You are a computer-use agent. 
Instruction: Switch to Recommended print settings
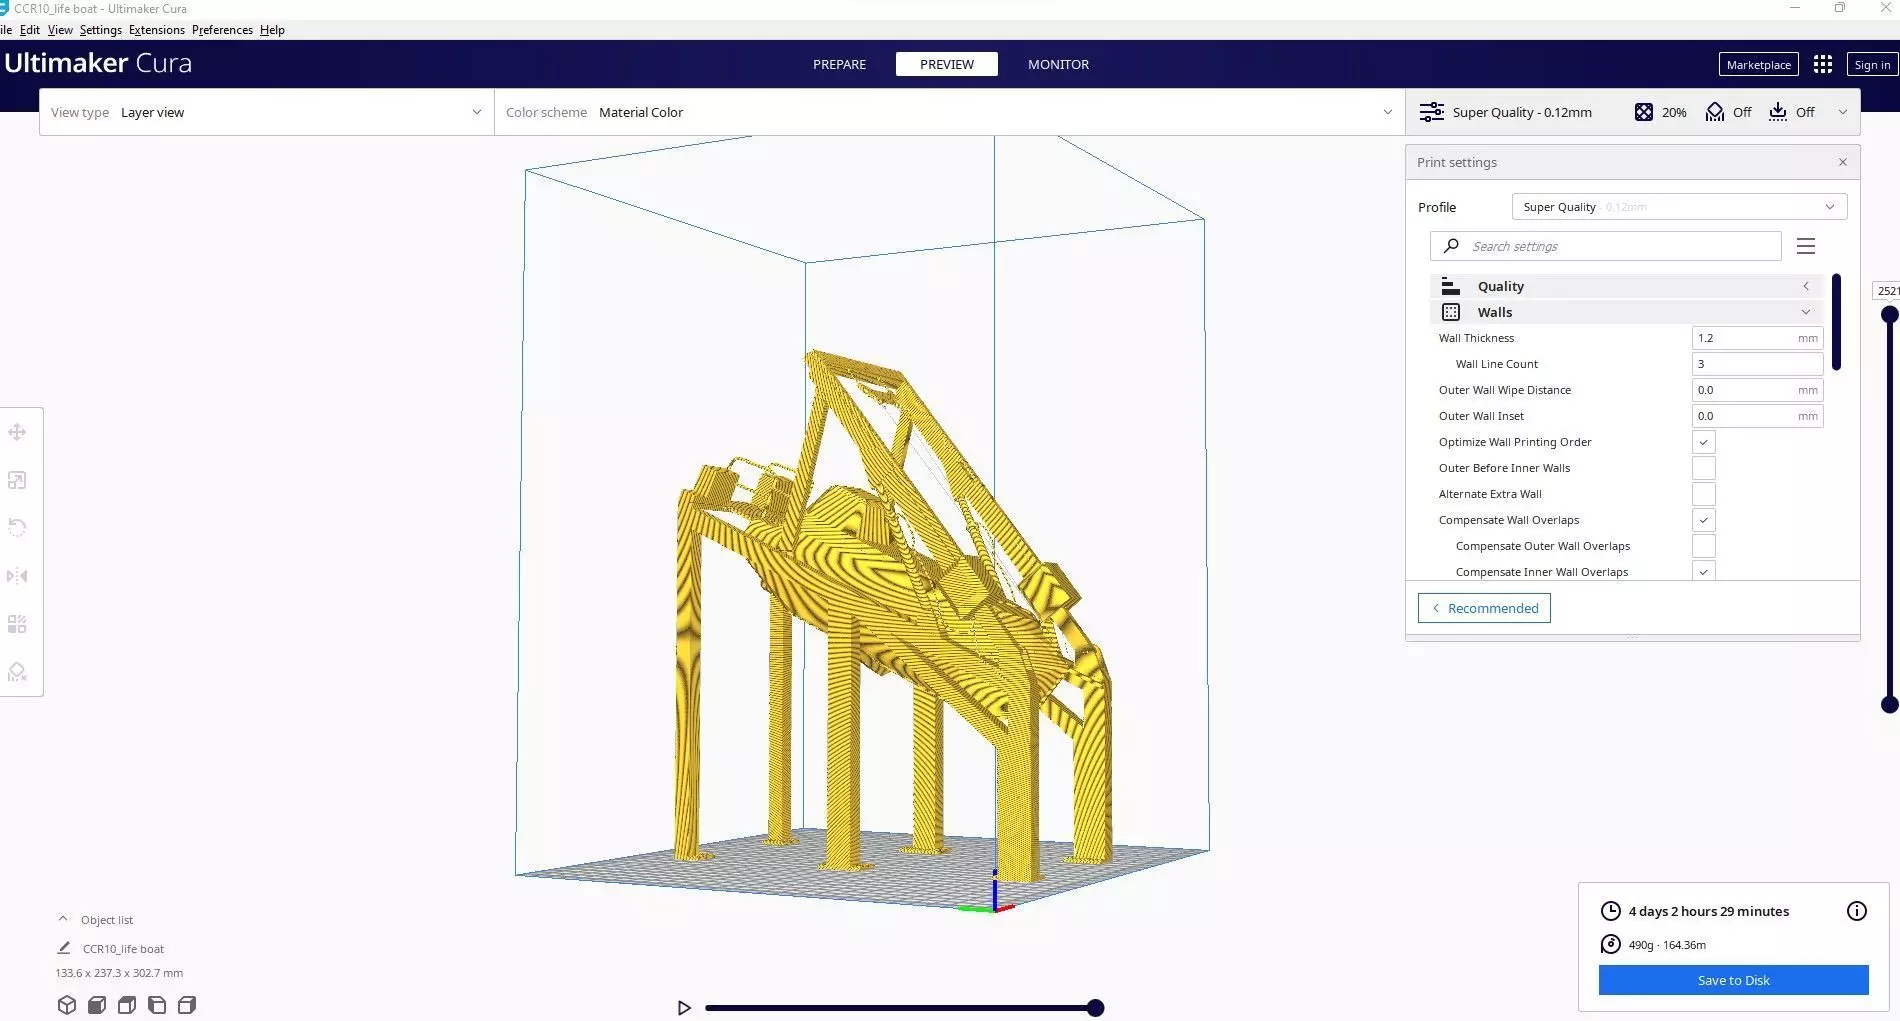tap(1484, 608)
